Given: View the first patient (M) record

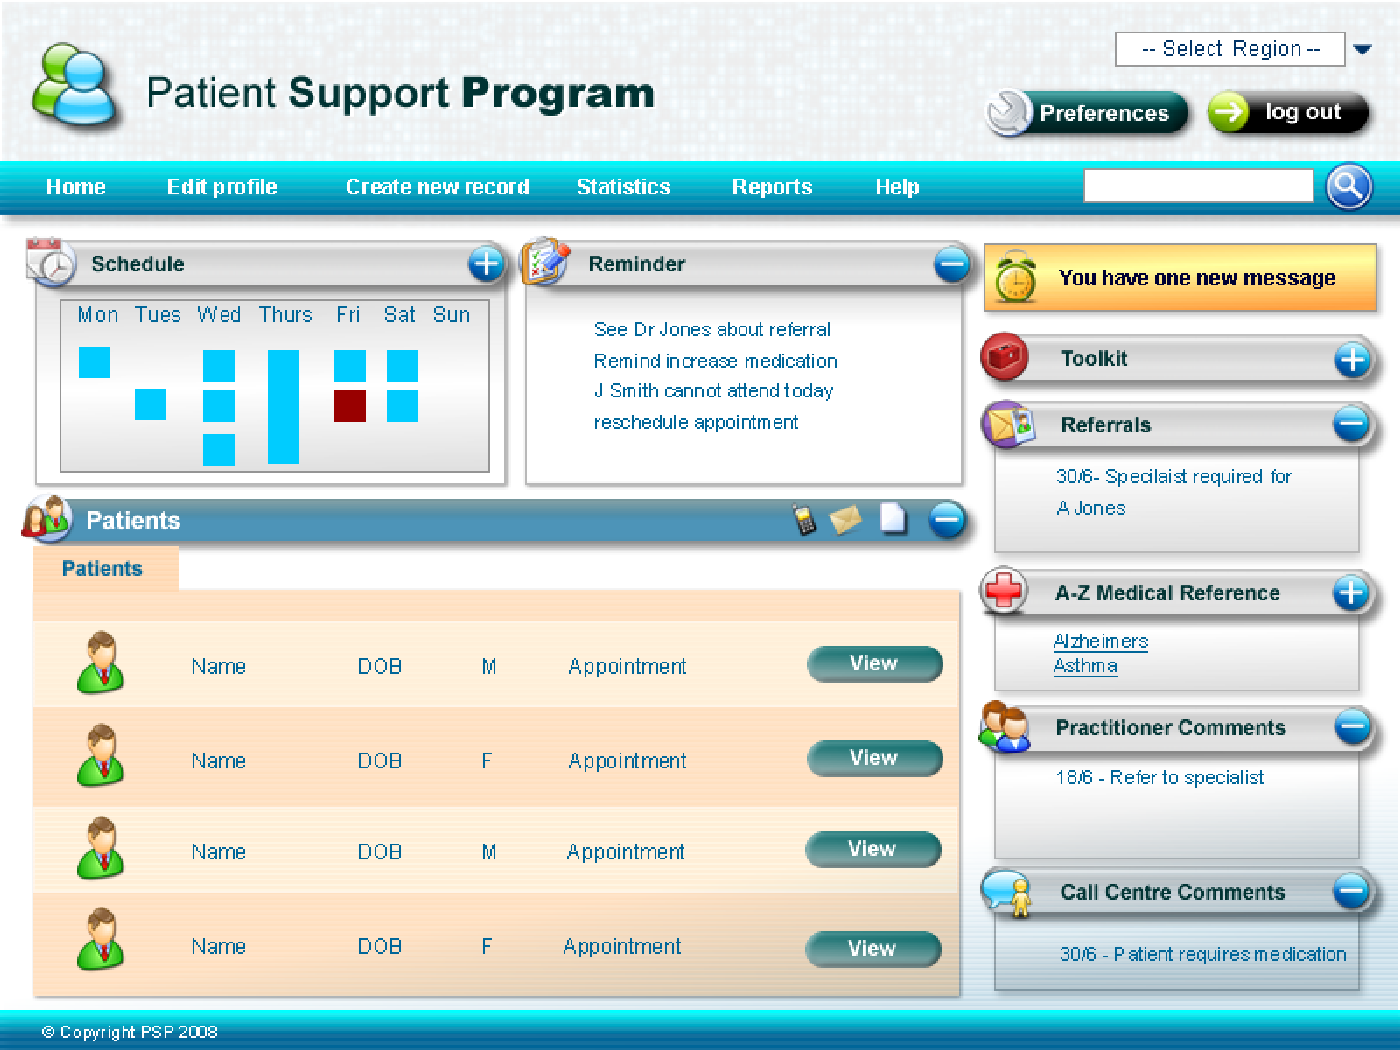Looking at the screenshot, I should click(x=874, y=663).
